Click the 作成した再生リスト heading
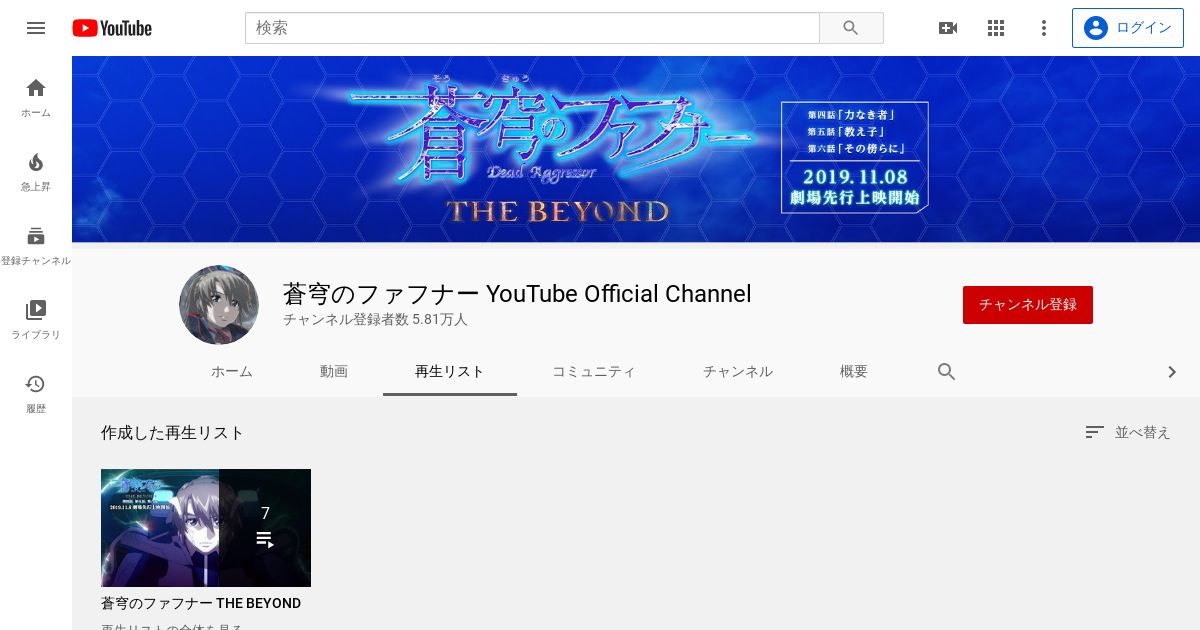 pos(172,433)
